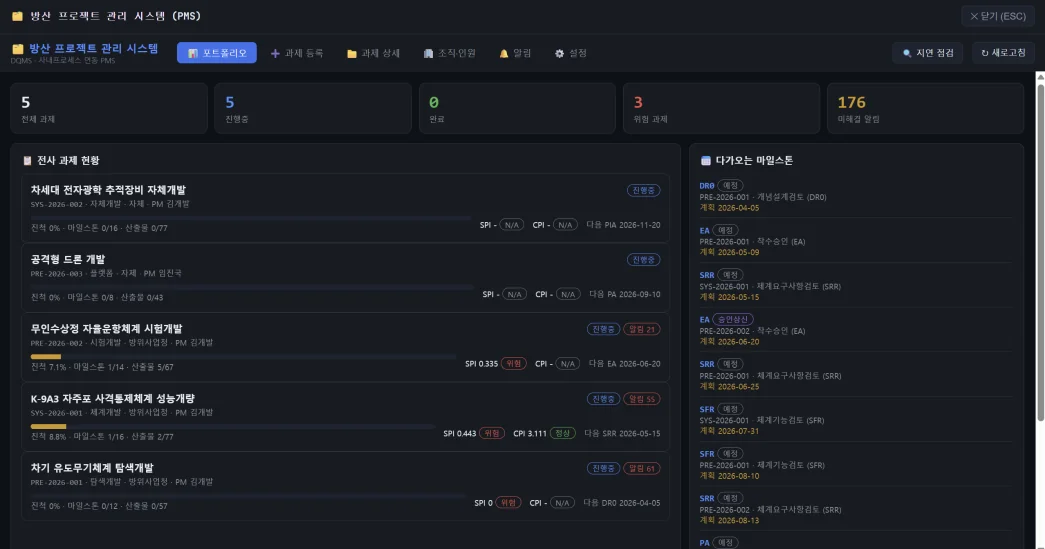Click '진척 0% · 마일스톤 0/12 · 산출물 0/57' text
Image resolution: width=1045 pixels, height=549 pixels.
(x=99, y=506)
